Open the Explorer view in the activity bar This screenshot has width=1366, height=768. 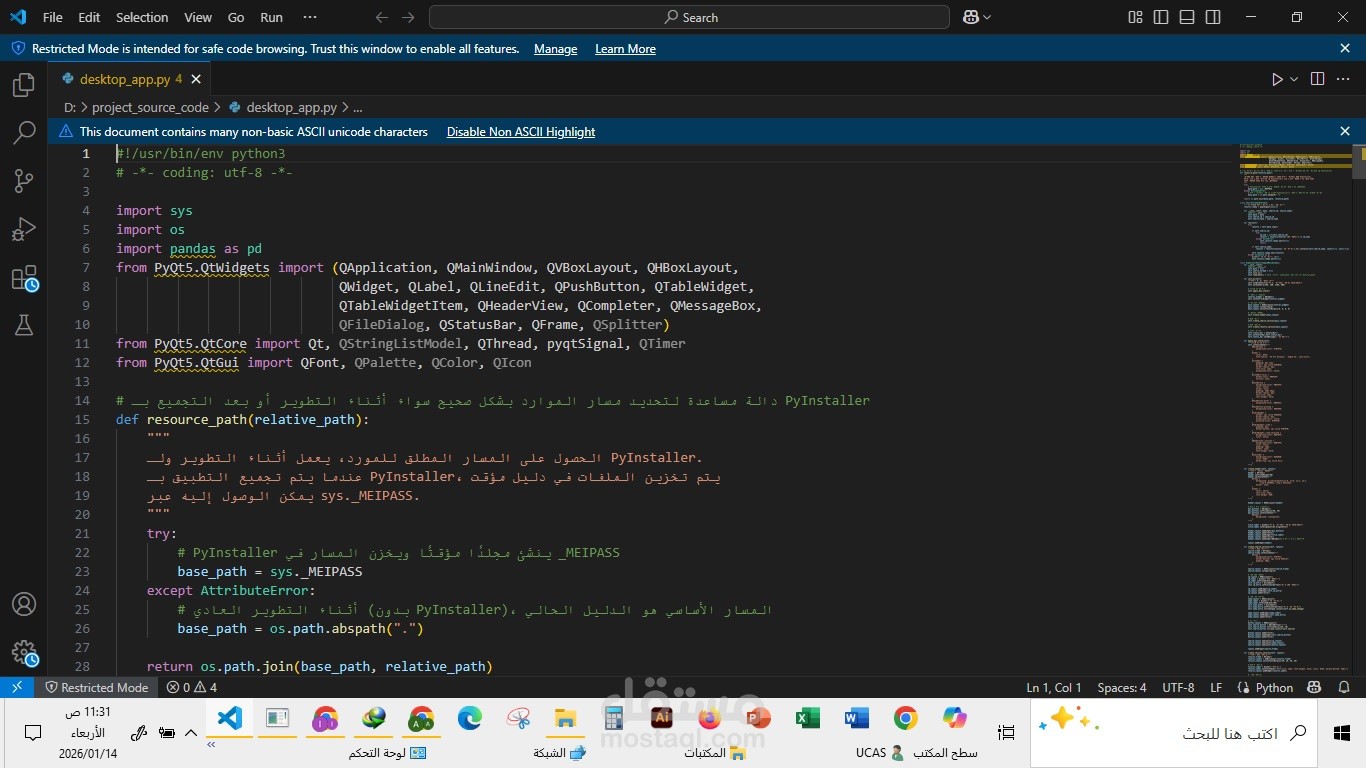click(24, 85)
